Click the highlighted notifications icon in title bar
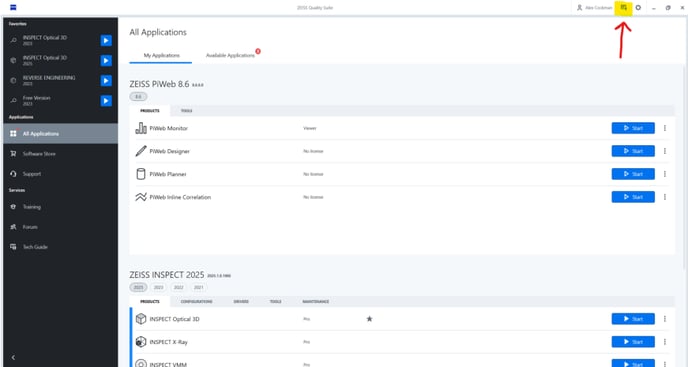Image resolution: width=688 pixels, height=367 pixels. pyautogui.click(x=623, y=7)
